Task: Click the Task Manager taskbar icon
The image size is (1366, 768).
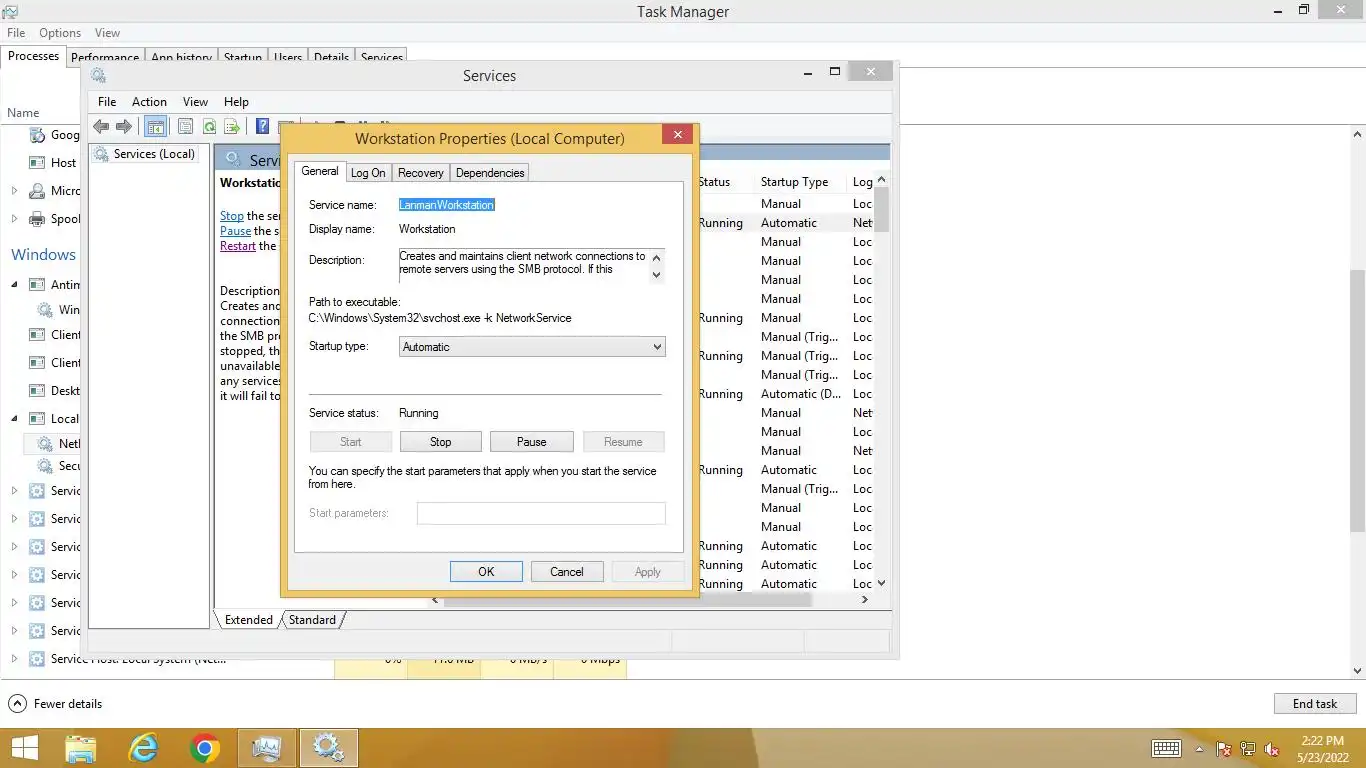Action: pyautogui.click(x=267, y=748)
